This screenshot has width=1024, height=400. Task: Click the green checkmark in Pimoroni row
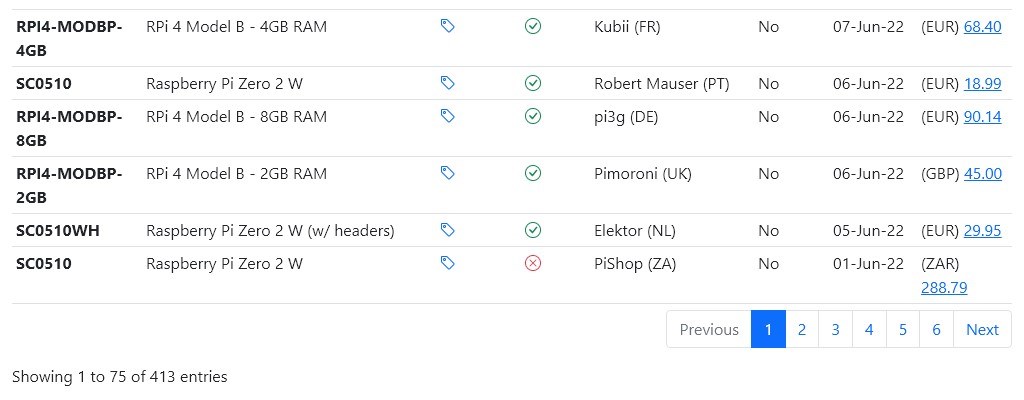[533, 174]
